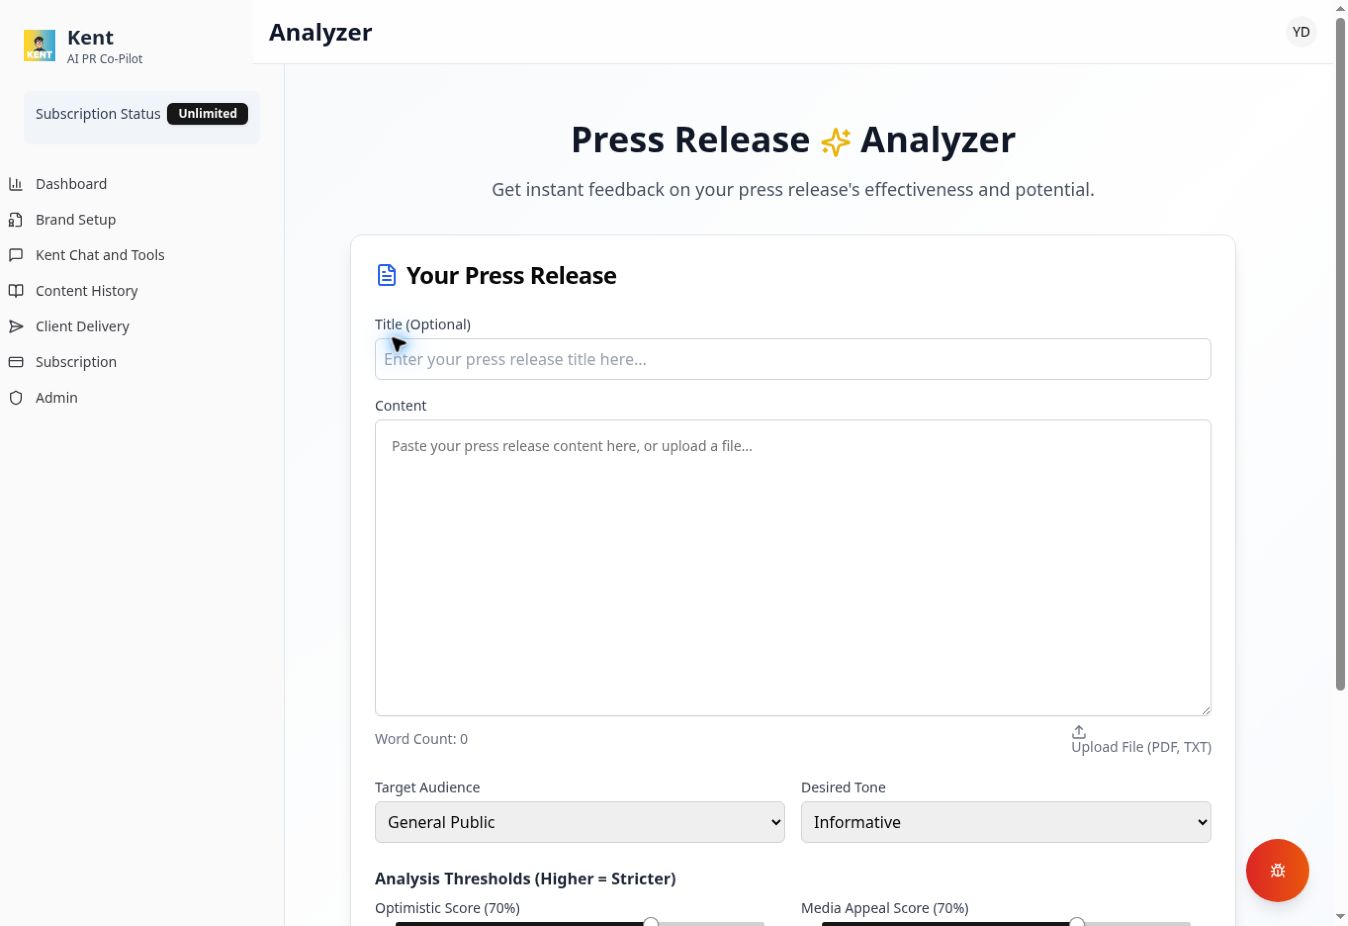Click the Content History book icon
Image resolution: width=1348 pixels, height=926 pixels.
point(16,291)
